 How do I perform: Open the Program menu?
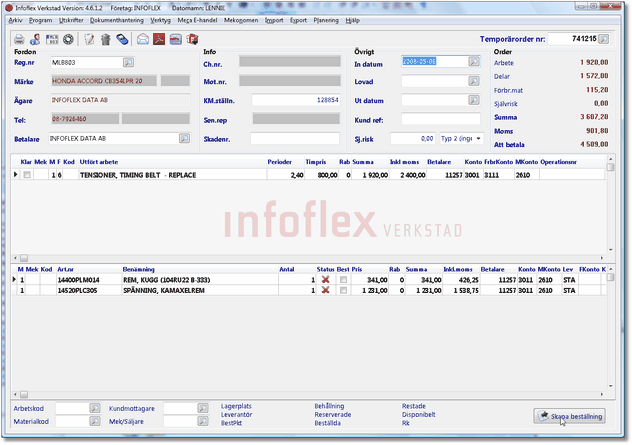point(40,20)
